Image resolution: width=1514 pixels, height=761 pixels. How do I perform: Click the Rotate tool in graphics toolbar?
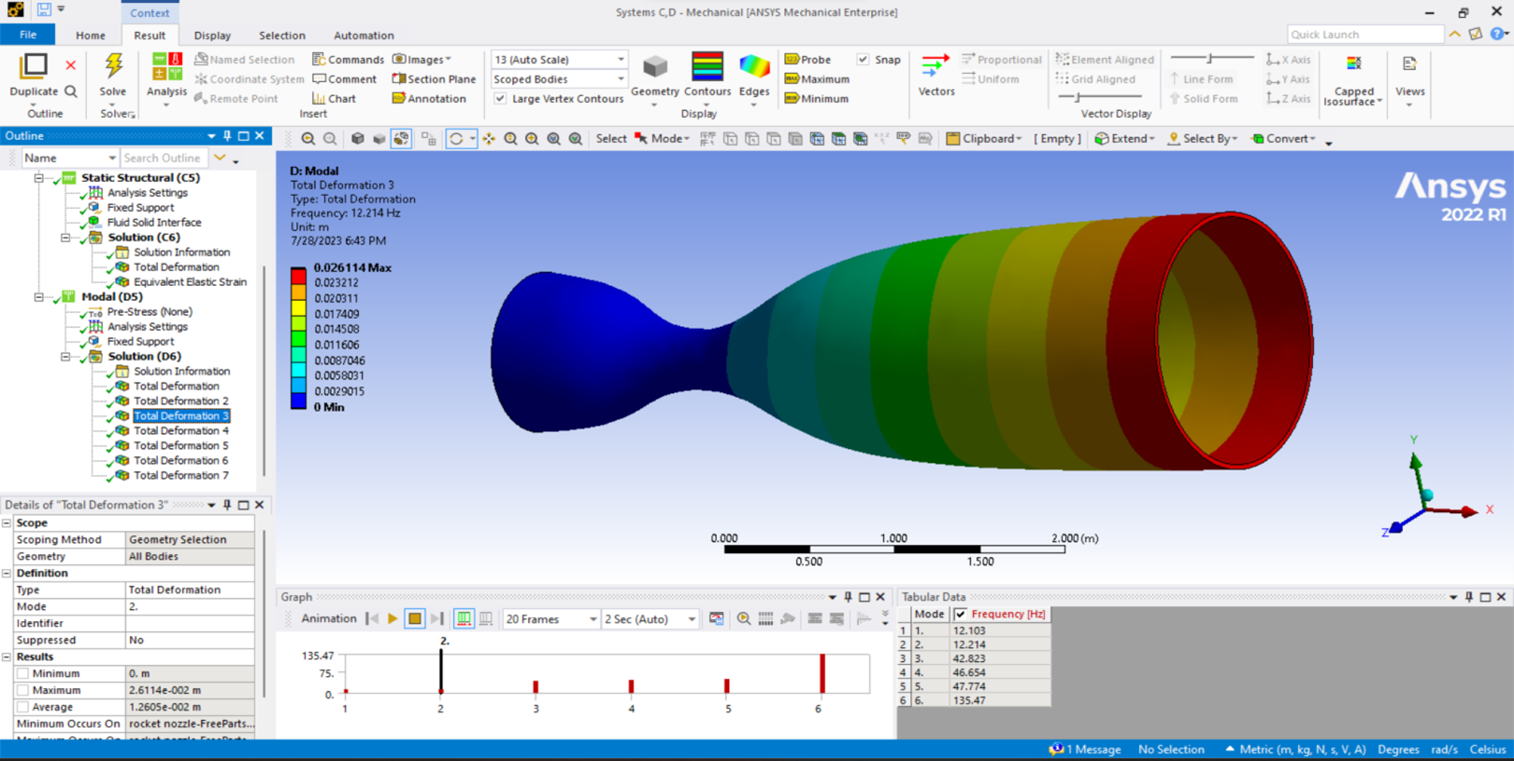tap(456, 139)
